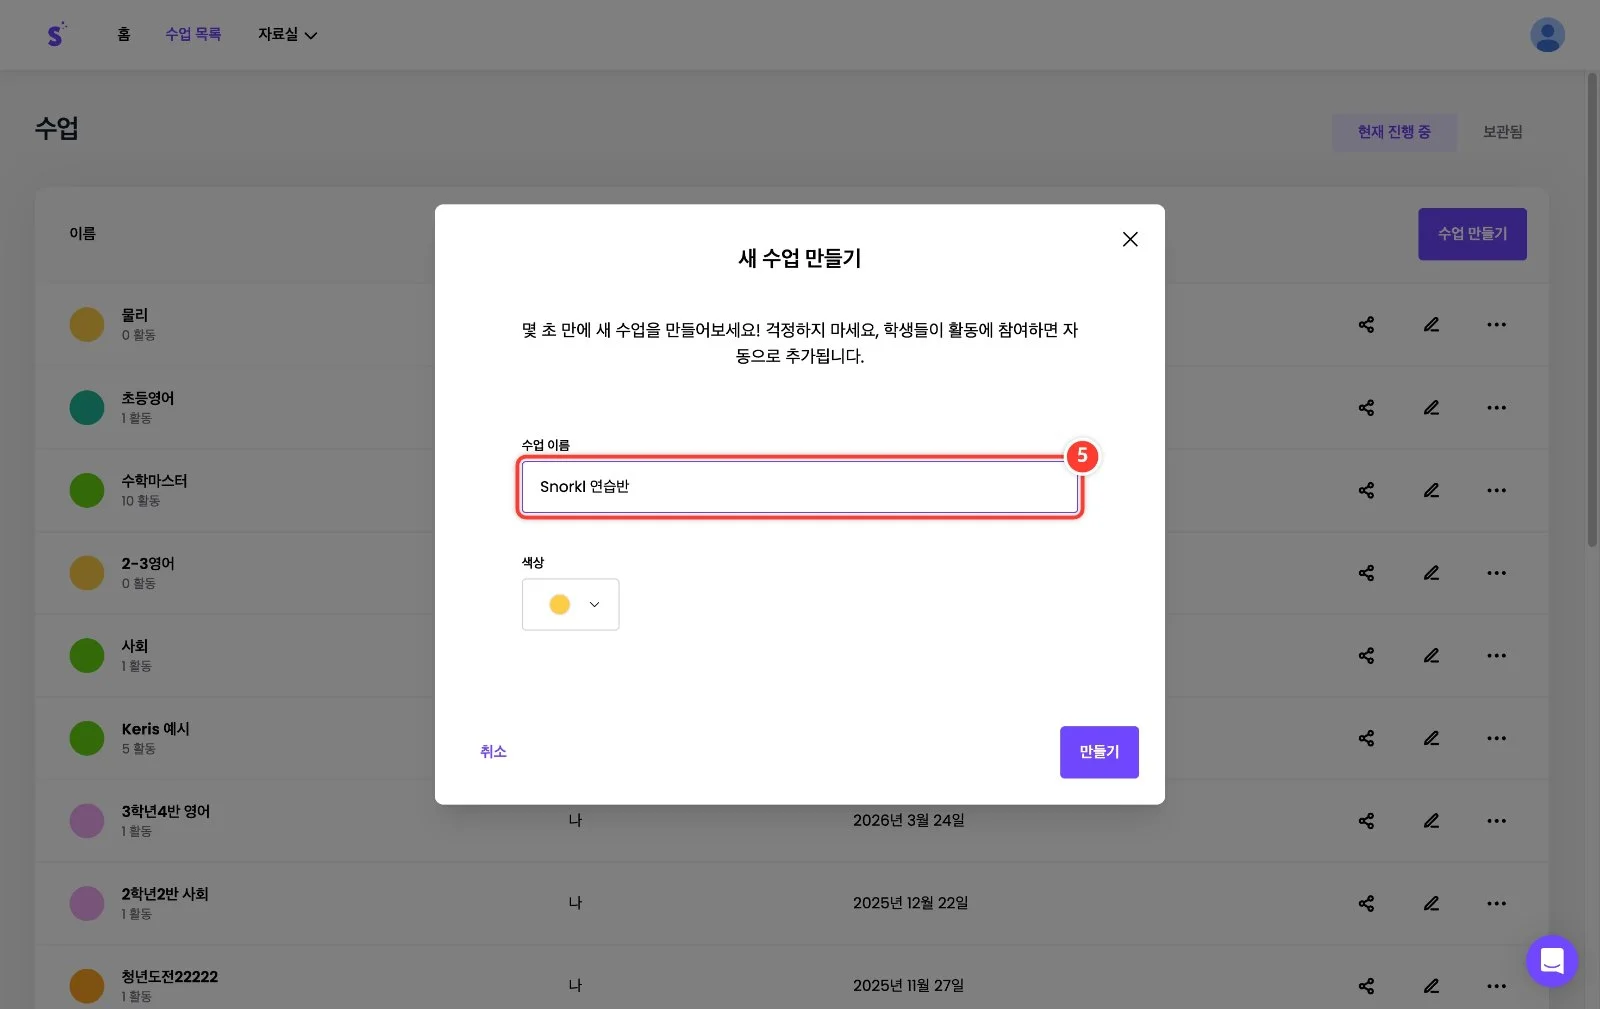Open more options for 사회
Image resolution: width=1600 pixels, height=1009 pixels.
pos(1496,656)
